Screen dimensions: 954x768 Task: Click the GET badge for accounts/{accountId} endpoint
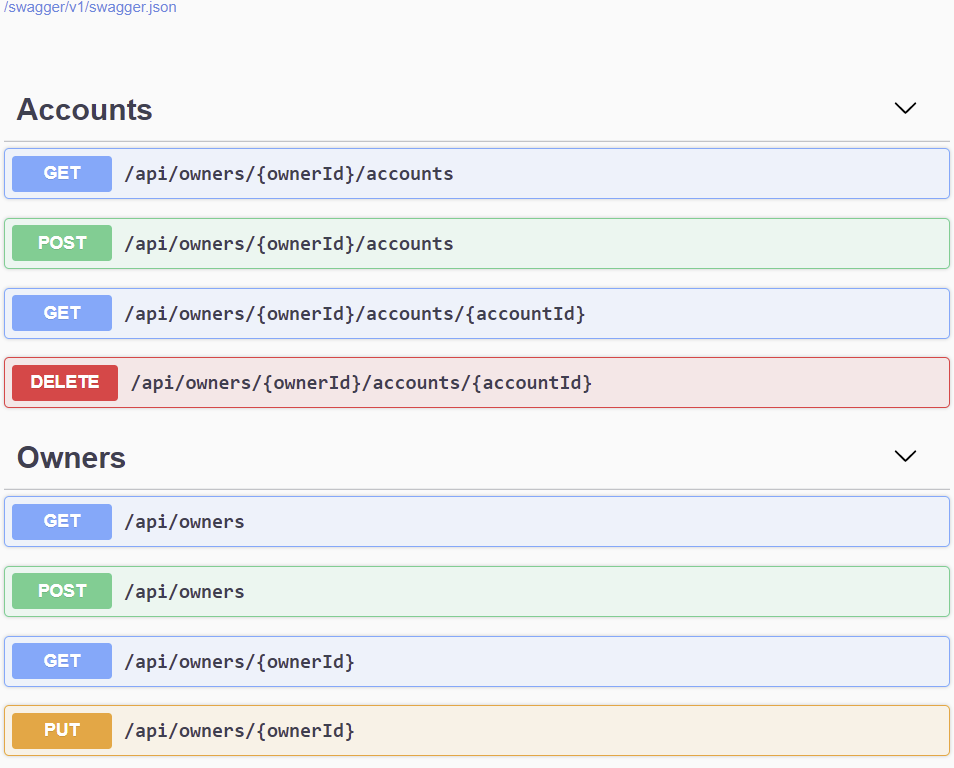coord(62,313)
